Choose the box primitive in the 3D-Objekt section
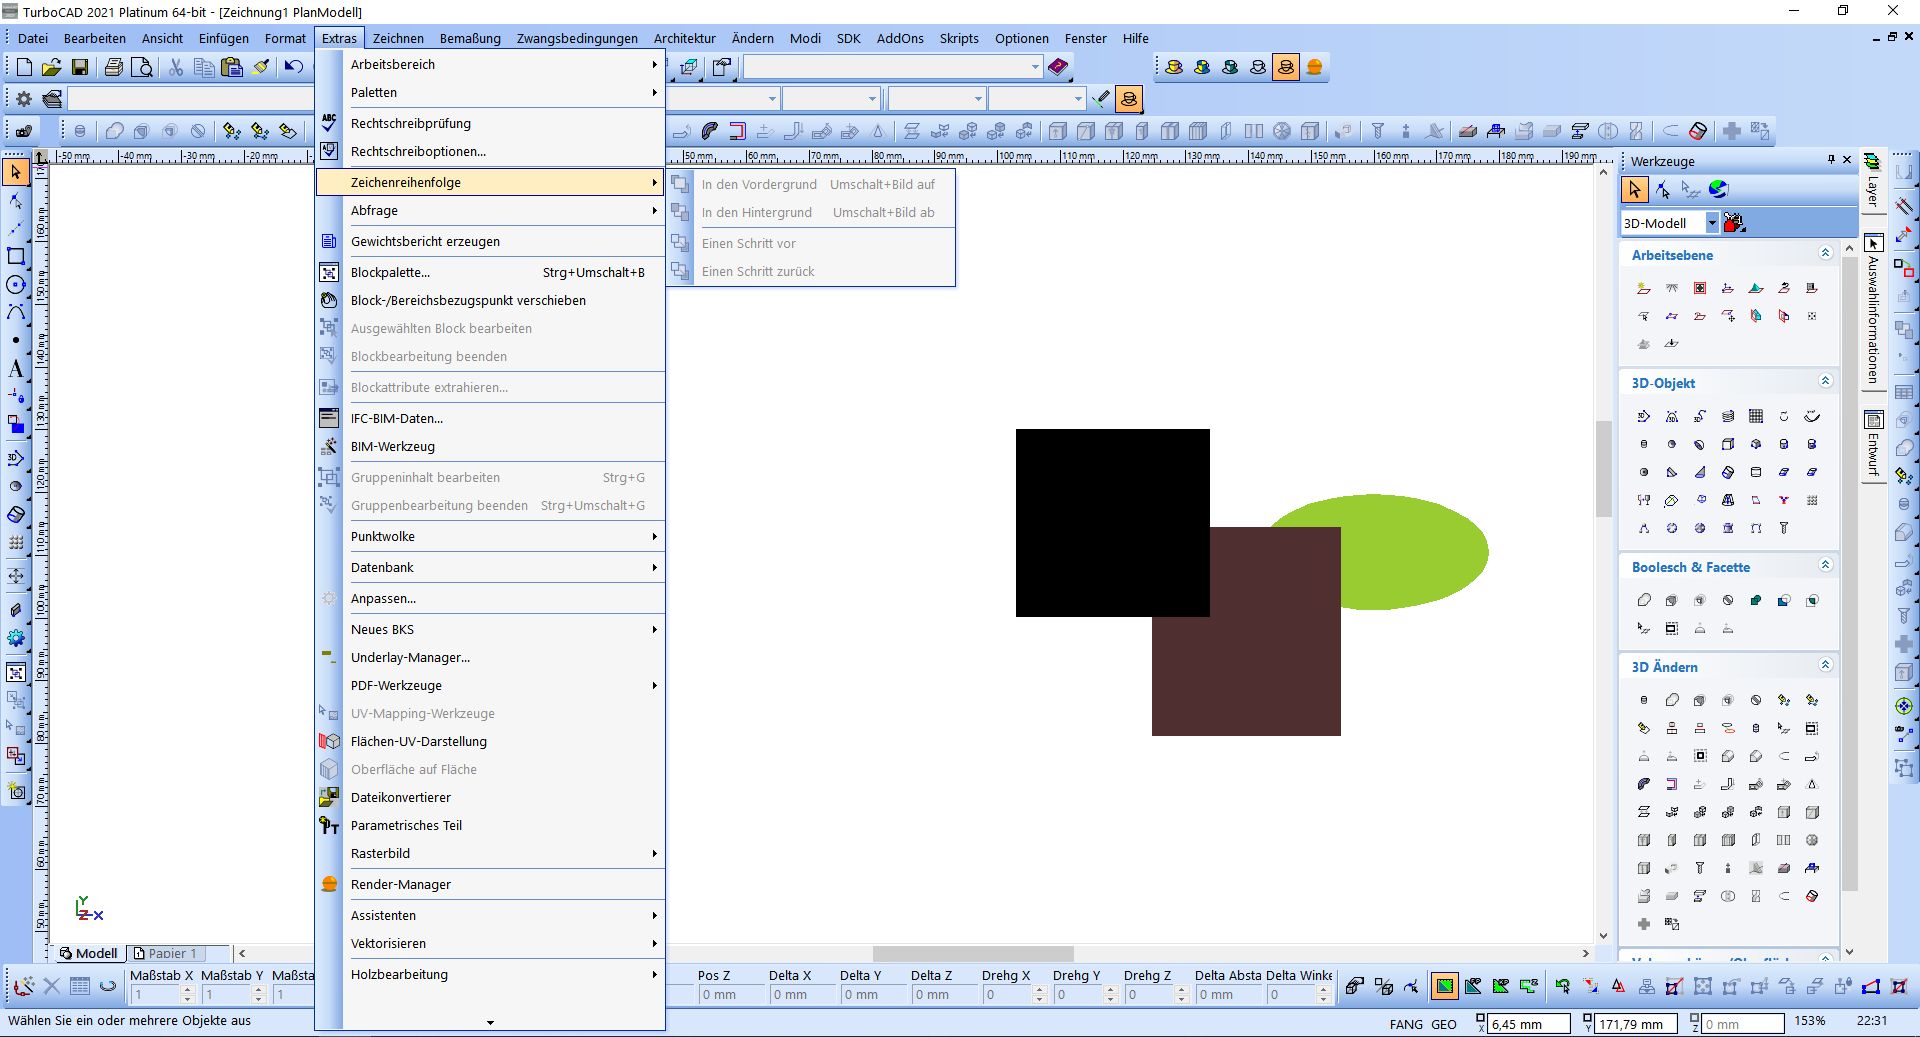1920x1037 pixels. click(x=1727, y=444)
